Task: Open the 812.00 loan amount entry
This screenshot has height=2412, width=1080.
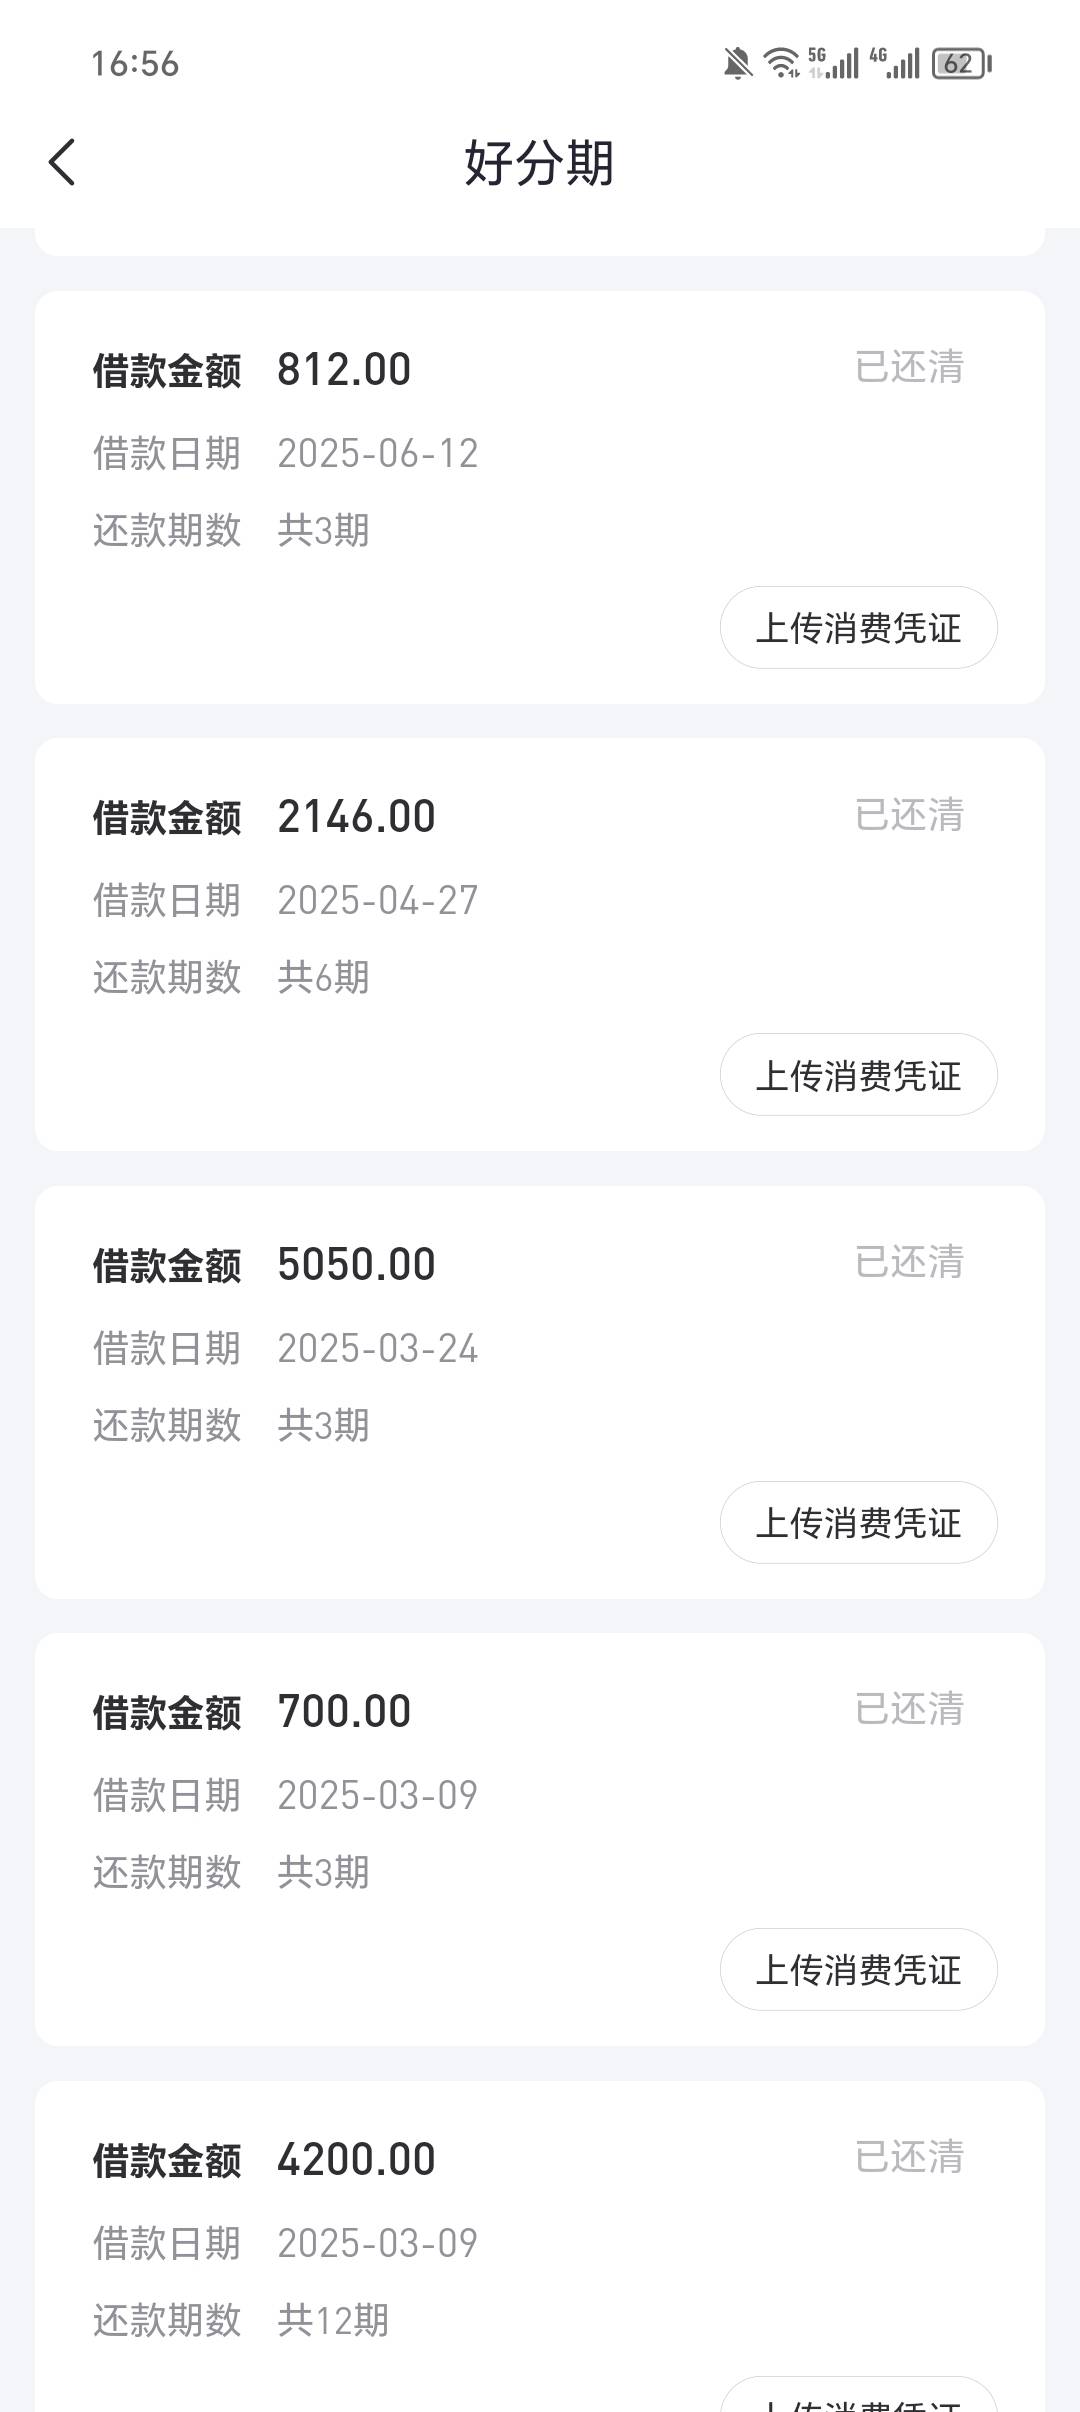Action: pyautogui.click(x=344, y=370)
